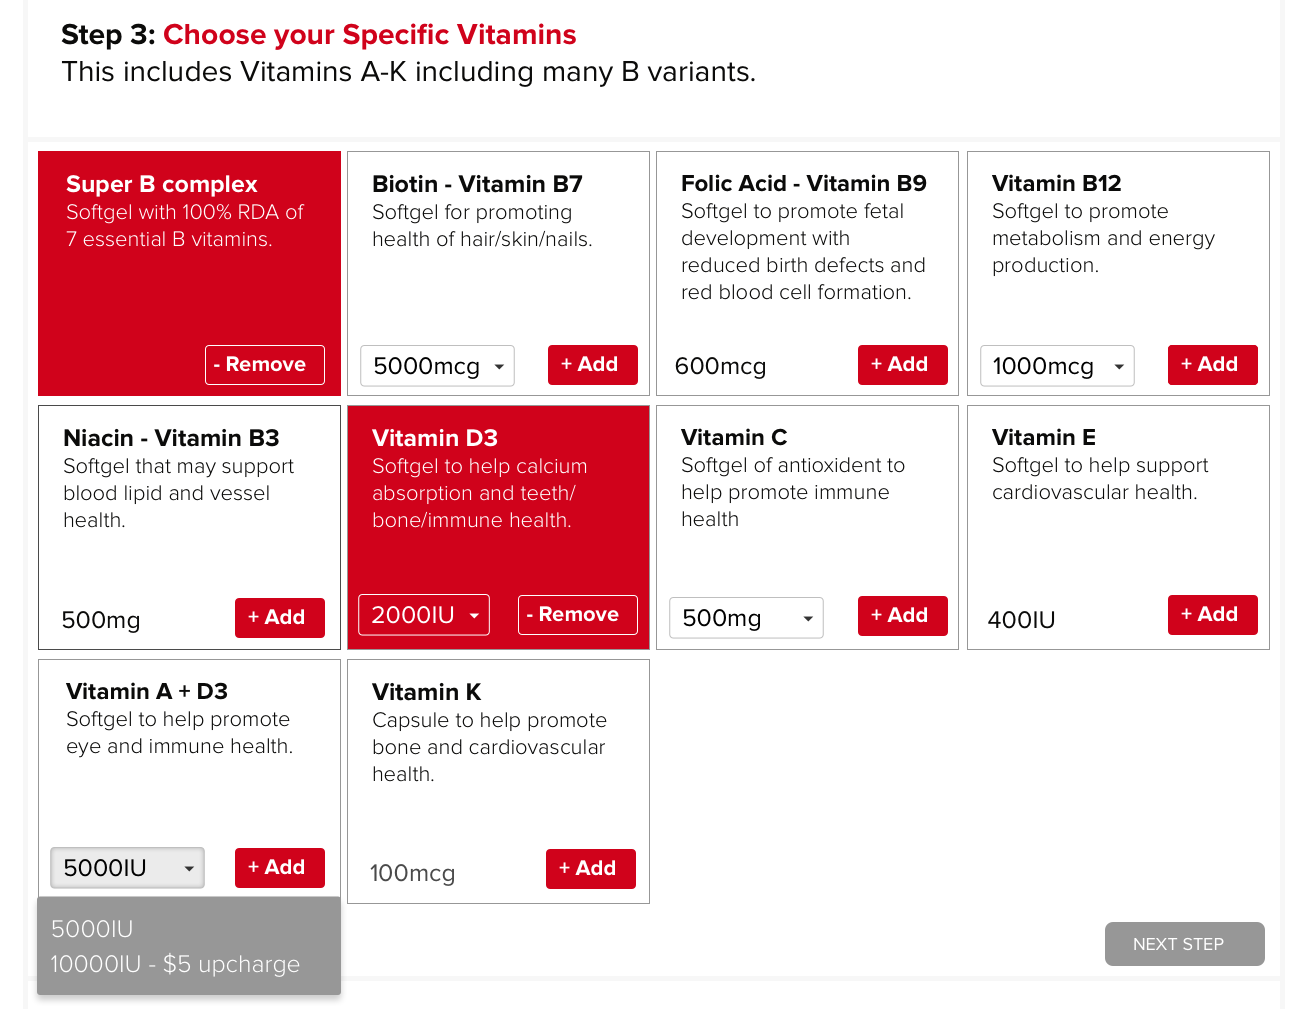Add Vitamin K capsule

(590, 869)
